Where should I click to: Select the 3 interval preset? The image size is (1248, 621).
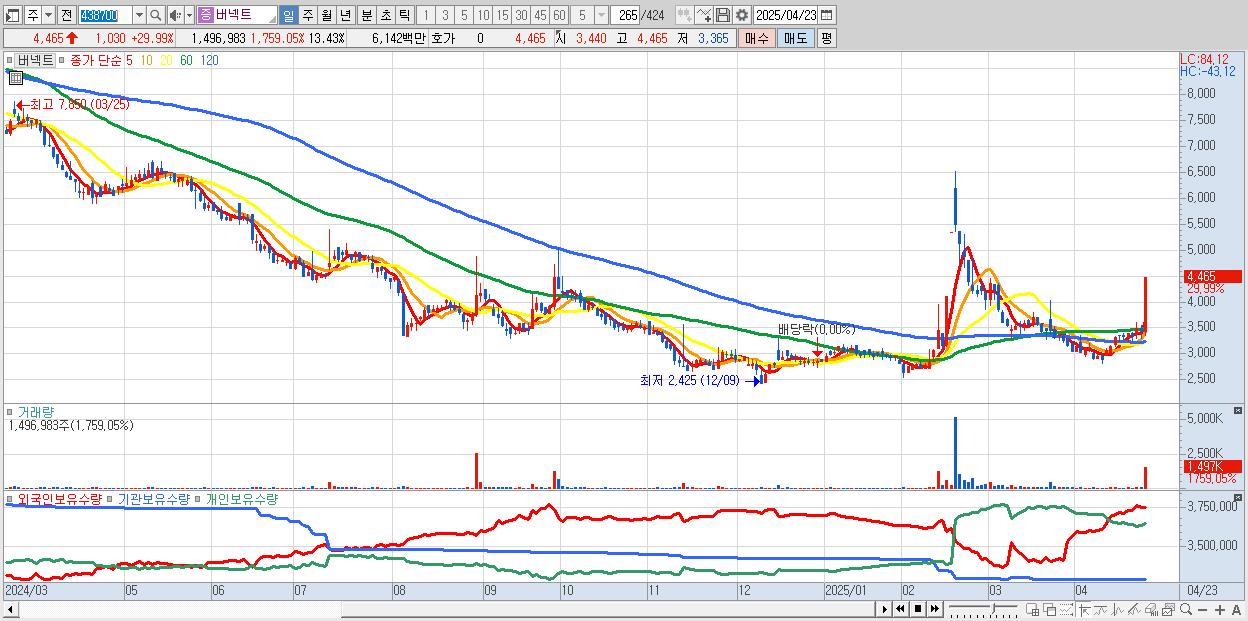[x=445, y=15]
